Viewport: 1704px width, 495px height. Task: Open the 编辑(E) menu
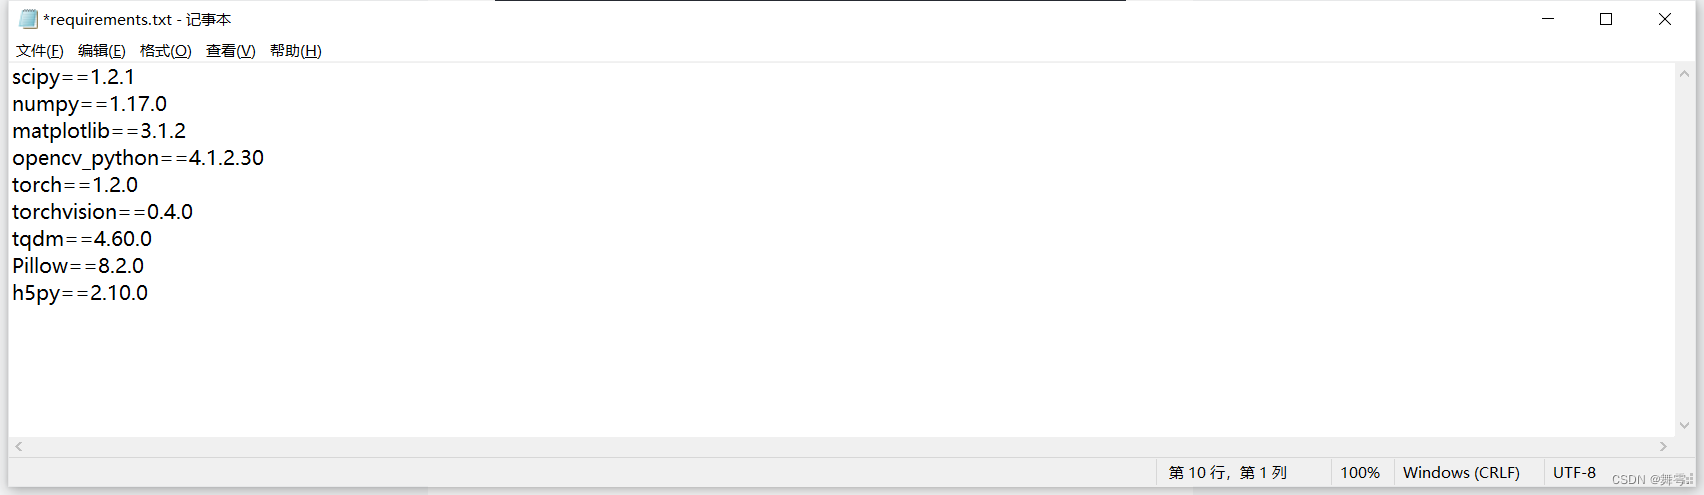click(101, 51)
